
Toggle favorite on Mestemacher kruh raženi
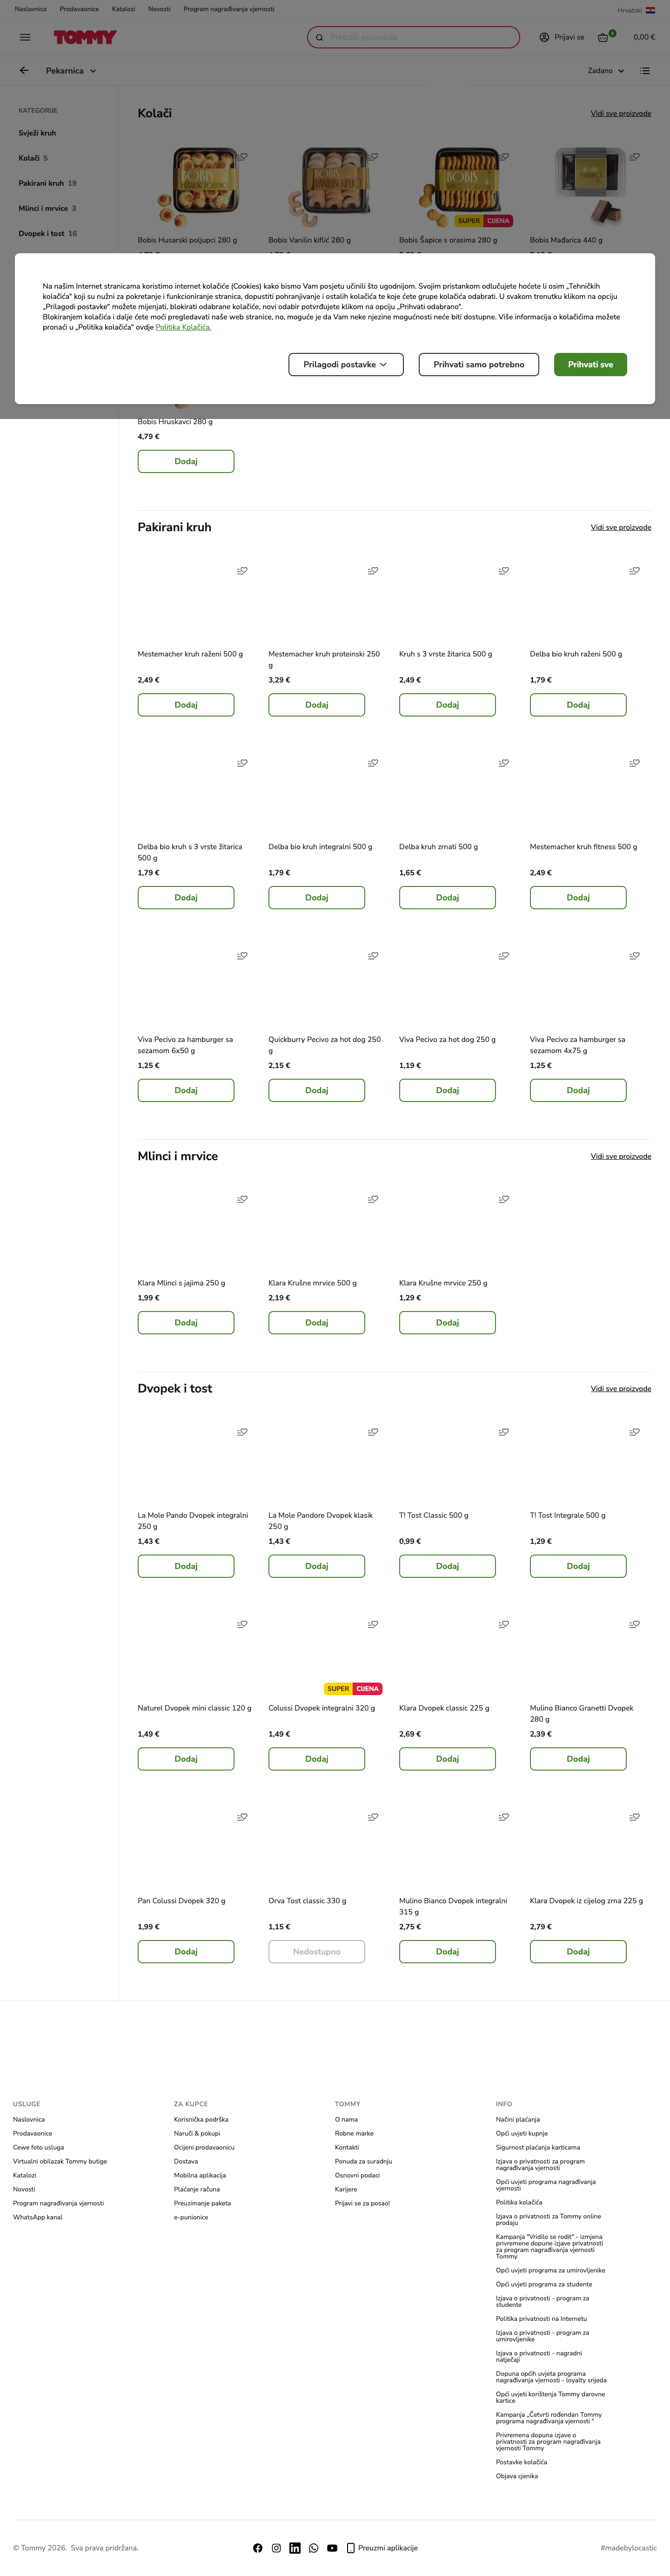tap(242, 571)
